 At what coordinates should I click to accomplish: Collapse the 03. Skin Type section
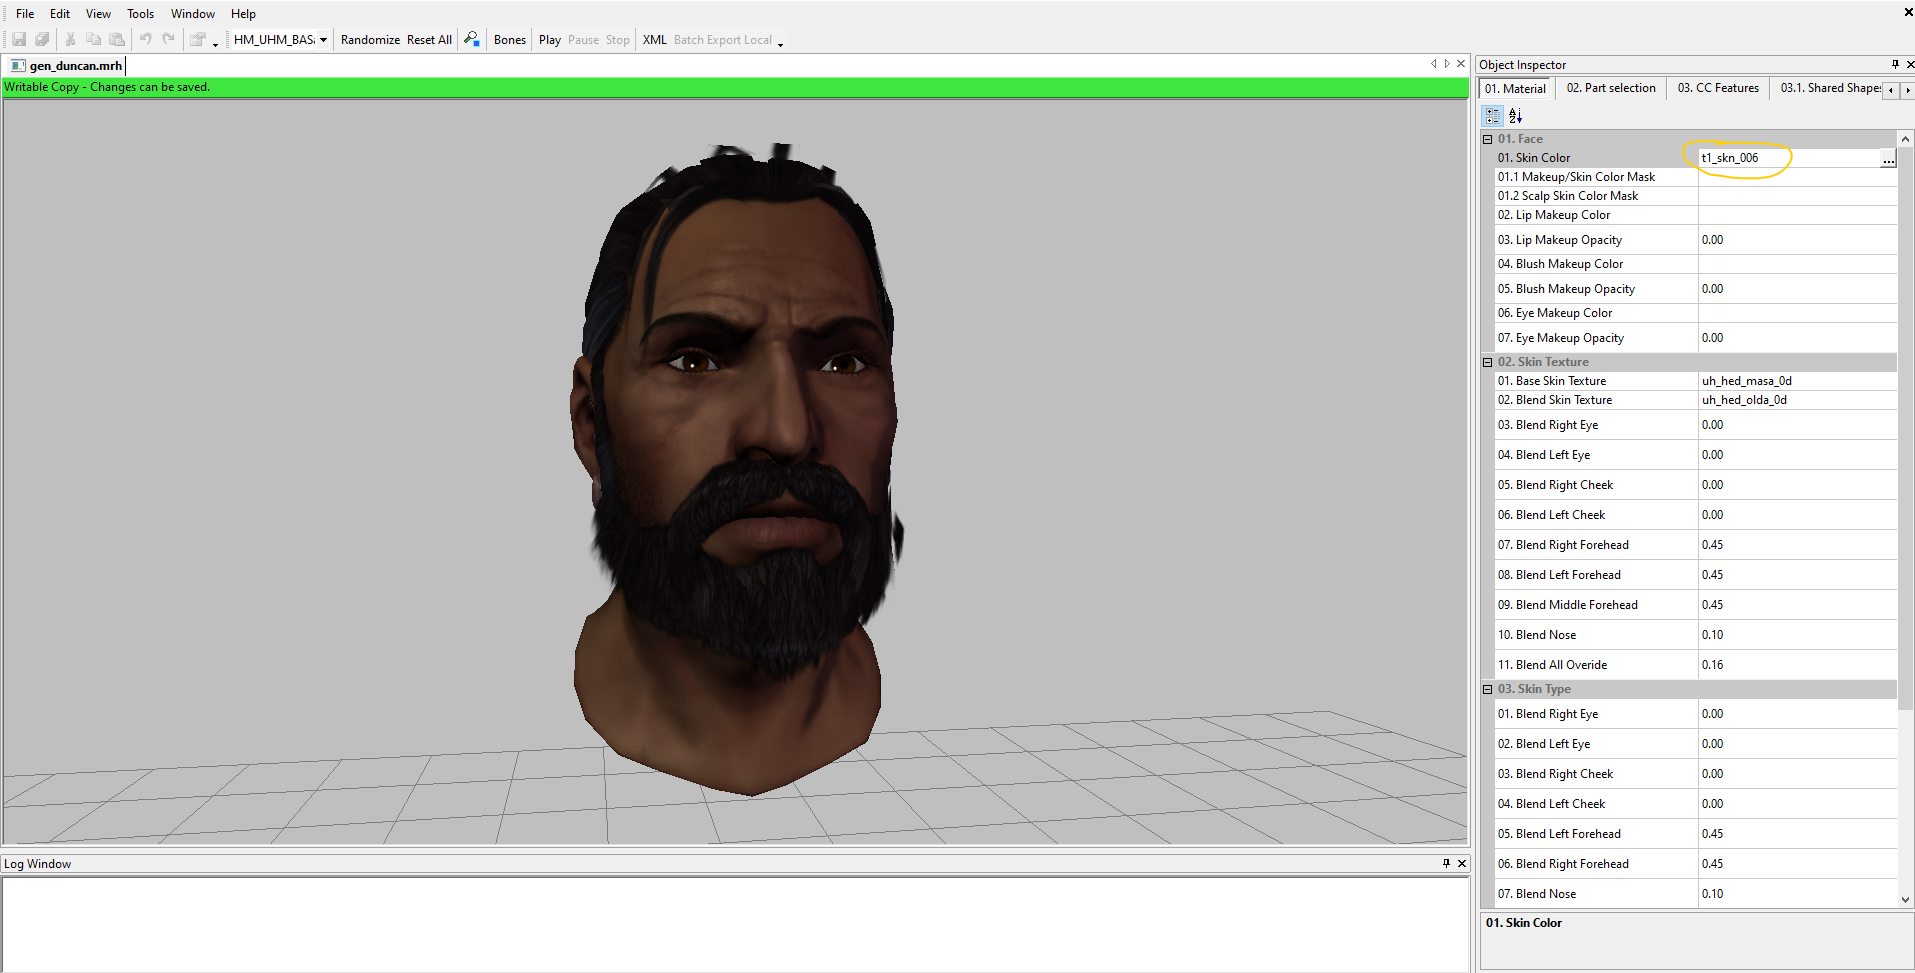[x=1488, y=689]
